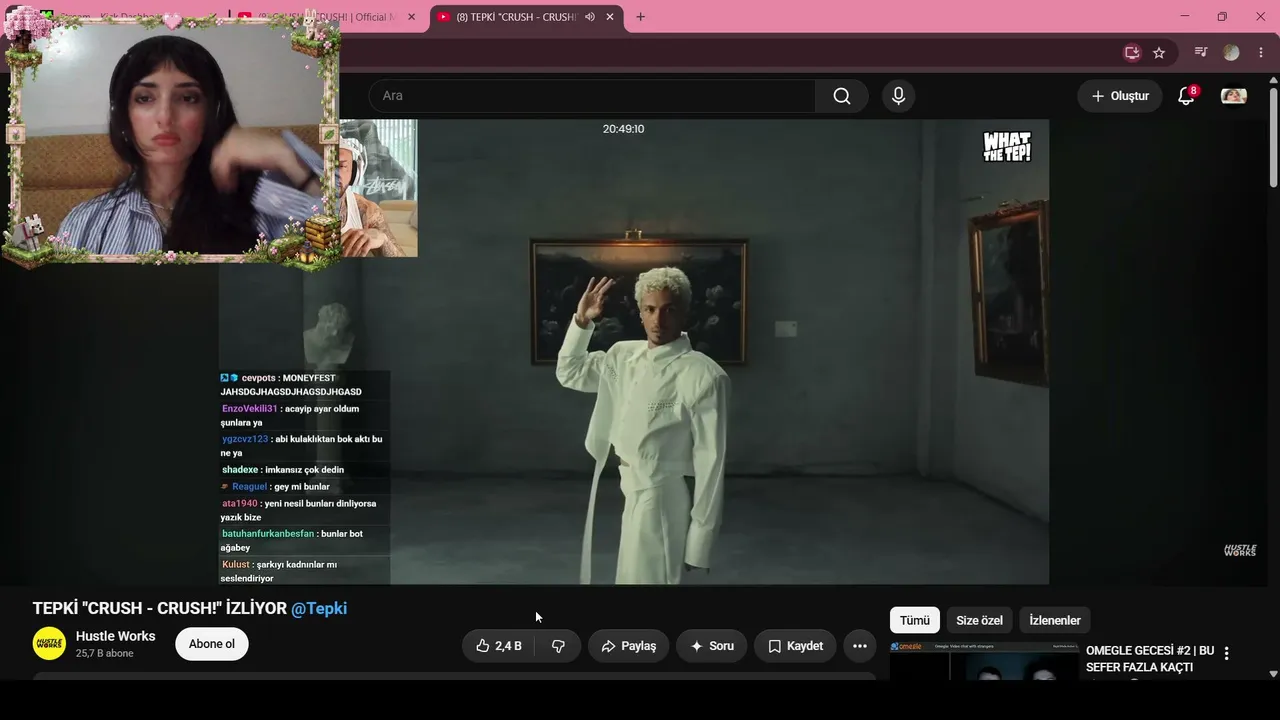Open the OMEGLE GECESİ #2 video title
The width and height of the screenshot is (1280, 720).
pyautogui.click(x=1150, y=659)
